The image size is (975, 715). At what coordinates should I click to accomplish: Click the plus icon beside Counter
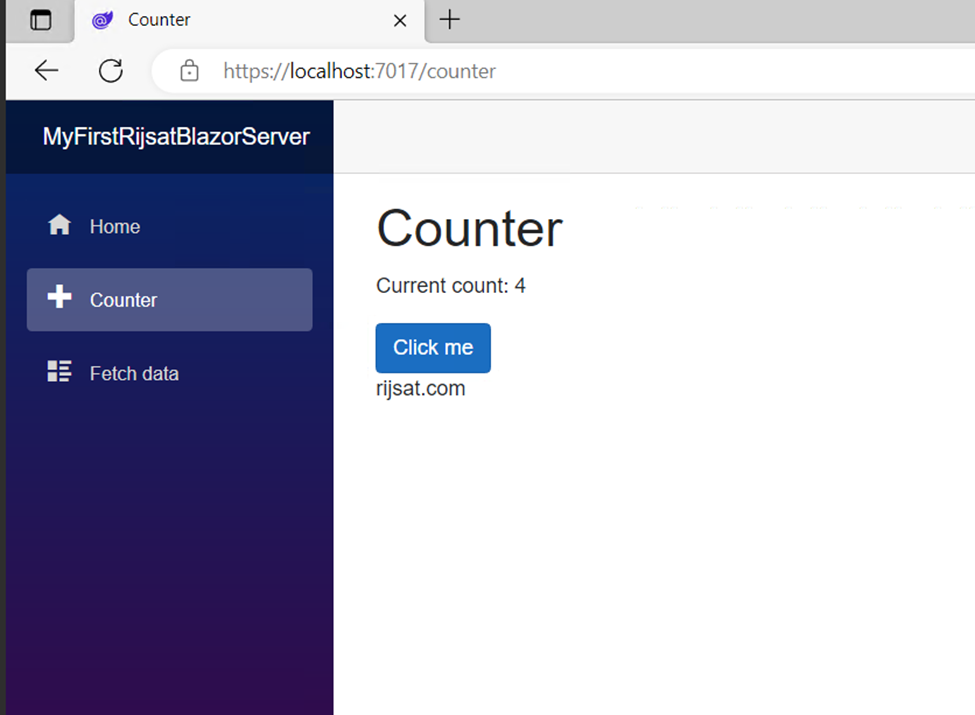[x=60, y=297]
